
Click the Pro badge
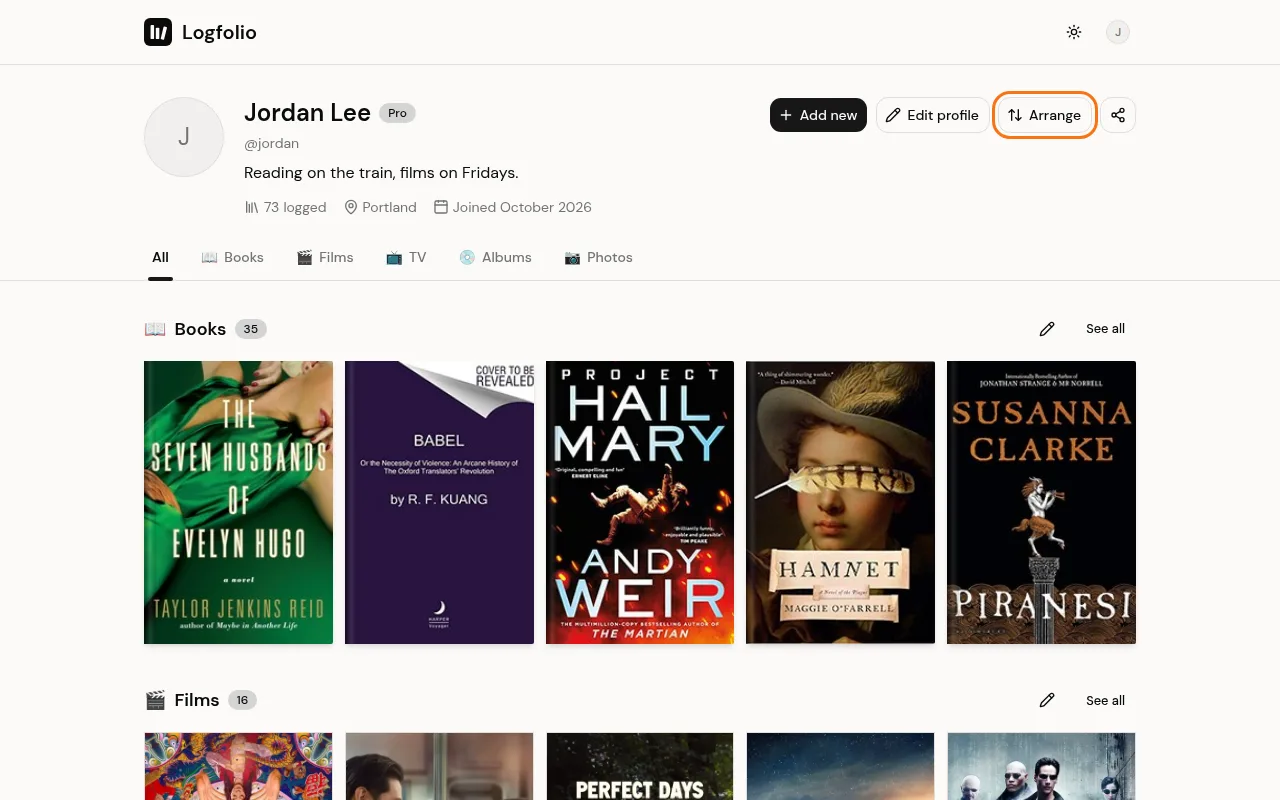click(397, 113)
